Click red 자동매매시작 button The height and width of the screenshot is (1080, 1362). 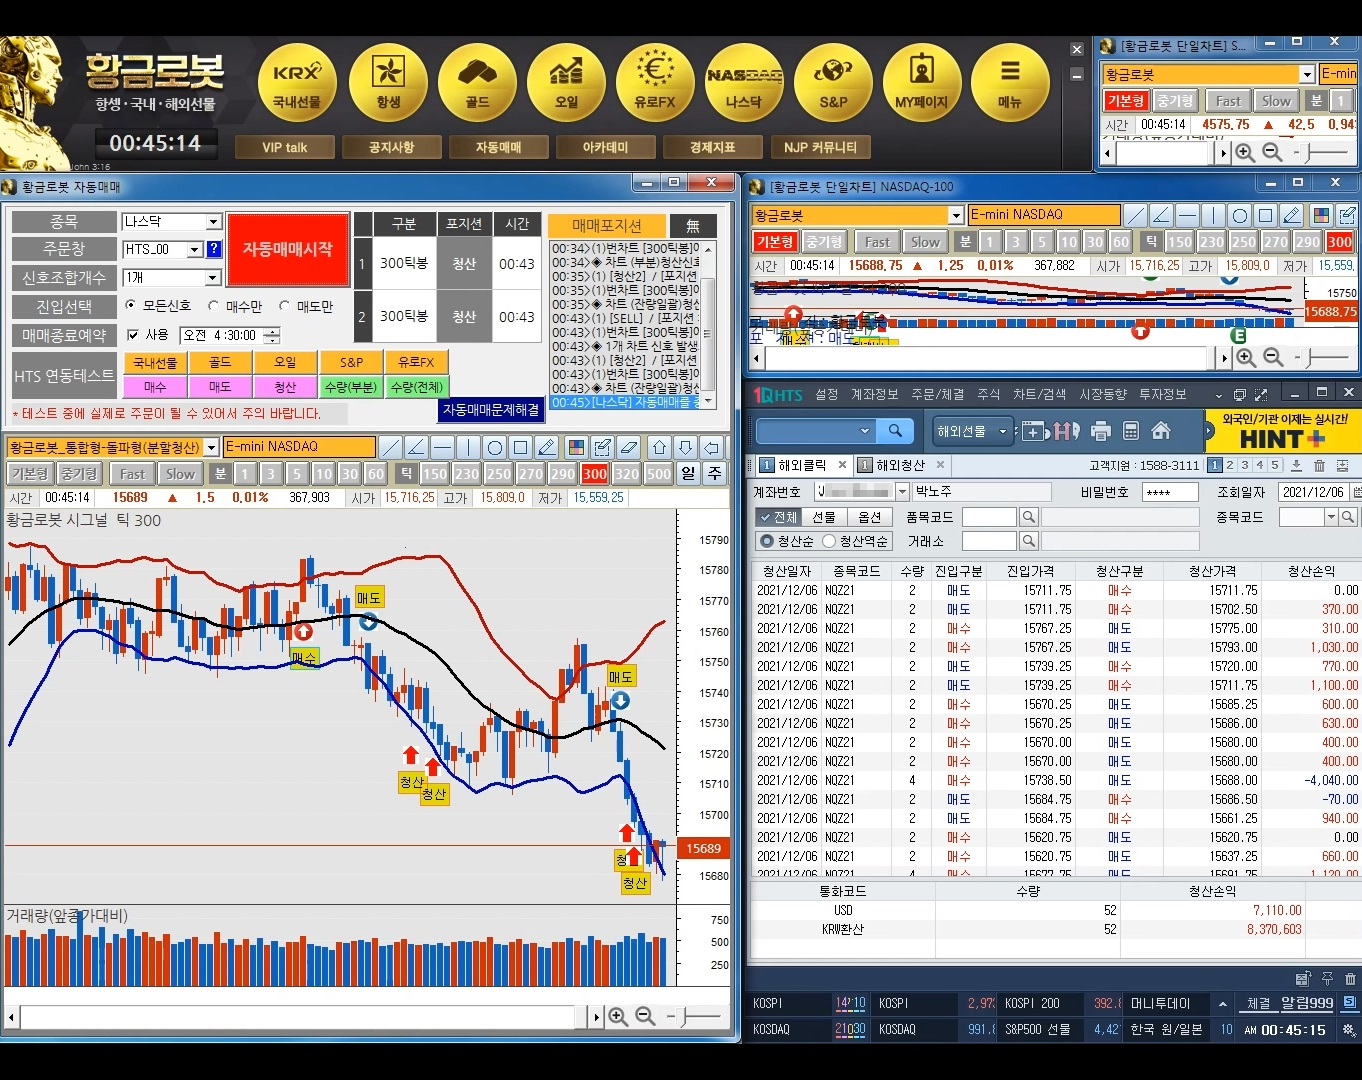[x=288, y=249]
